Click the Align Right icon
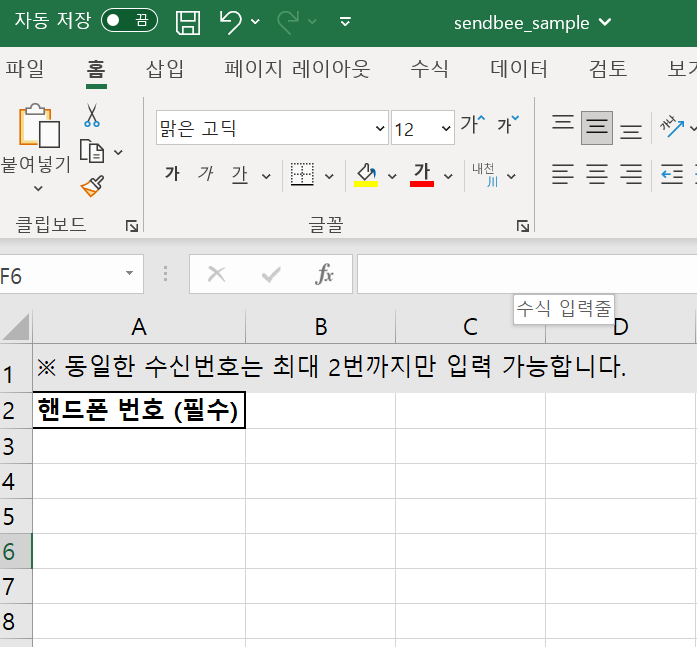This screenshot has height=647, width=697. (x=631, y=174)
